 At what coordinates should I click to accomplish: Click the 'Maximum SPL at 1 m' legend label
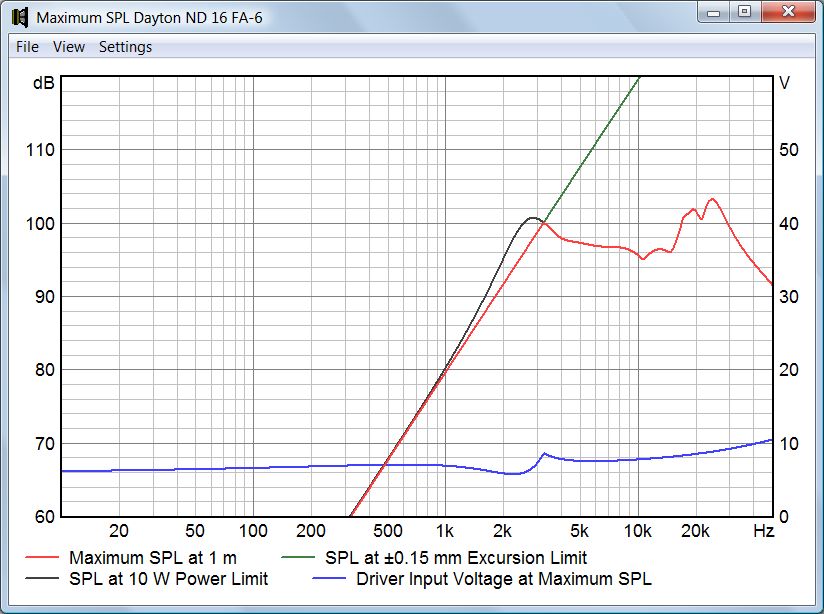point(153,558)
